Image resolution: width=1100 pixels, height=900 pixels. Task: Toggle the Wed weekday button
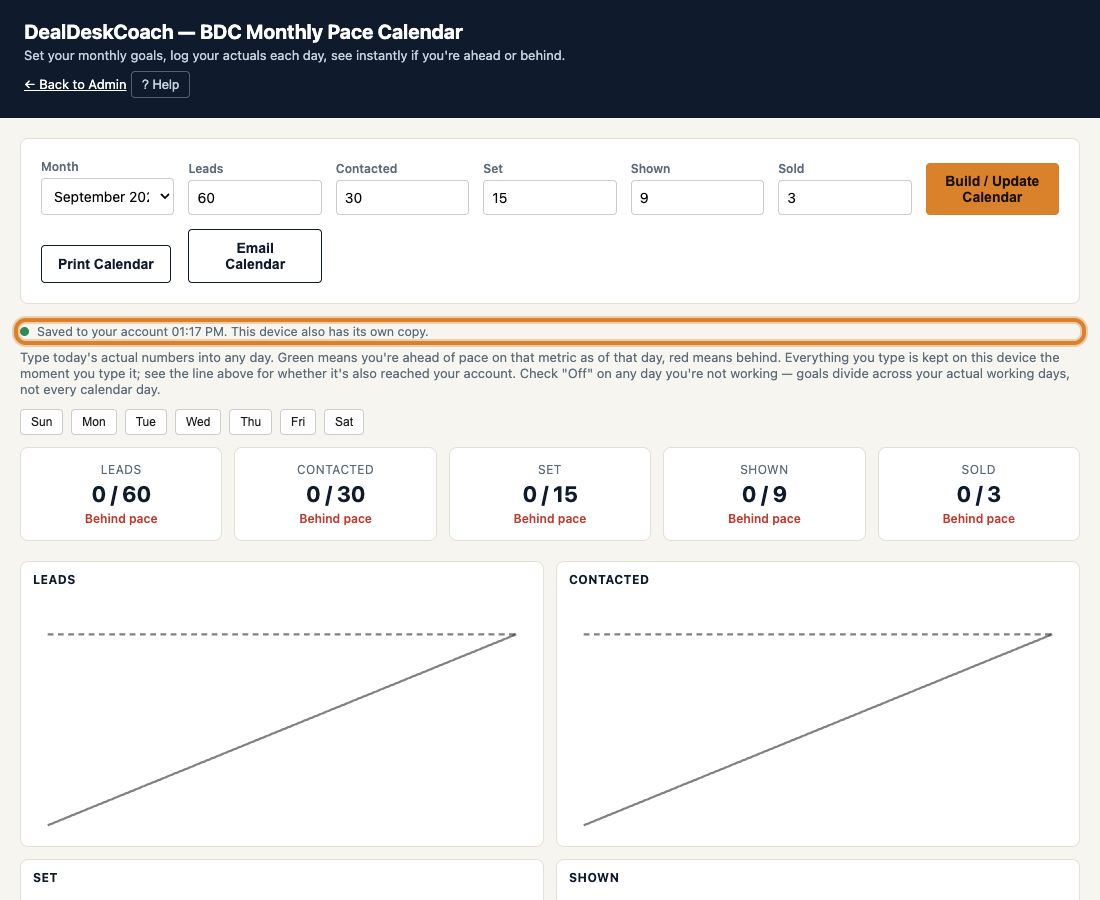[198, 422]
